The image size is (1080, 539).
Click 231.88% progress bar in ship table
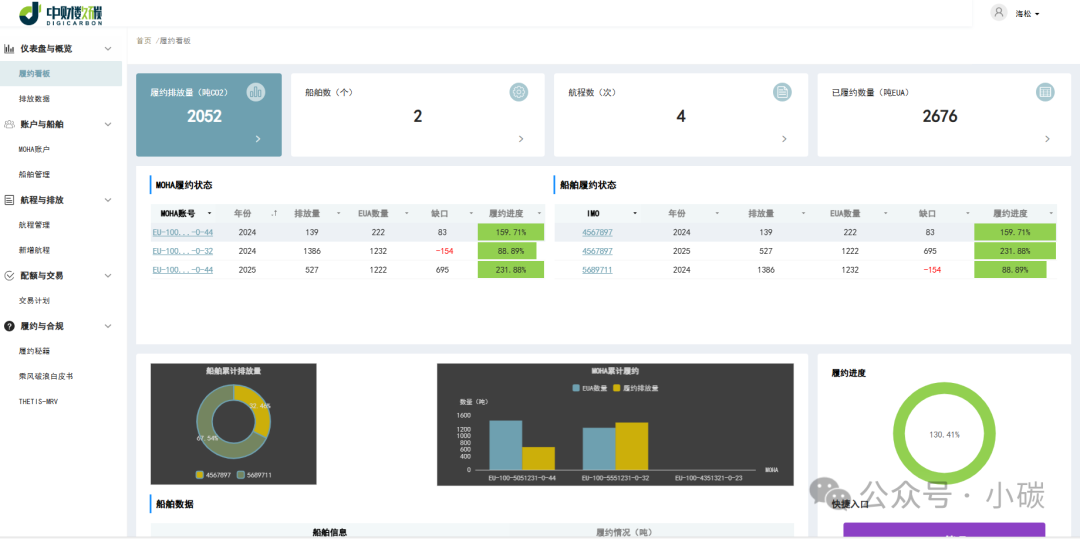click(x=1015, y=251)
